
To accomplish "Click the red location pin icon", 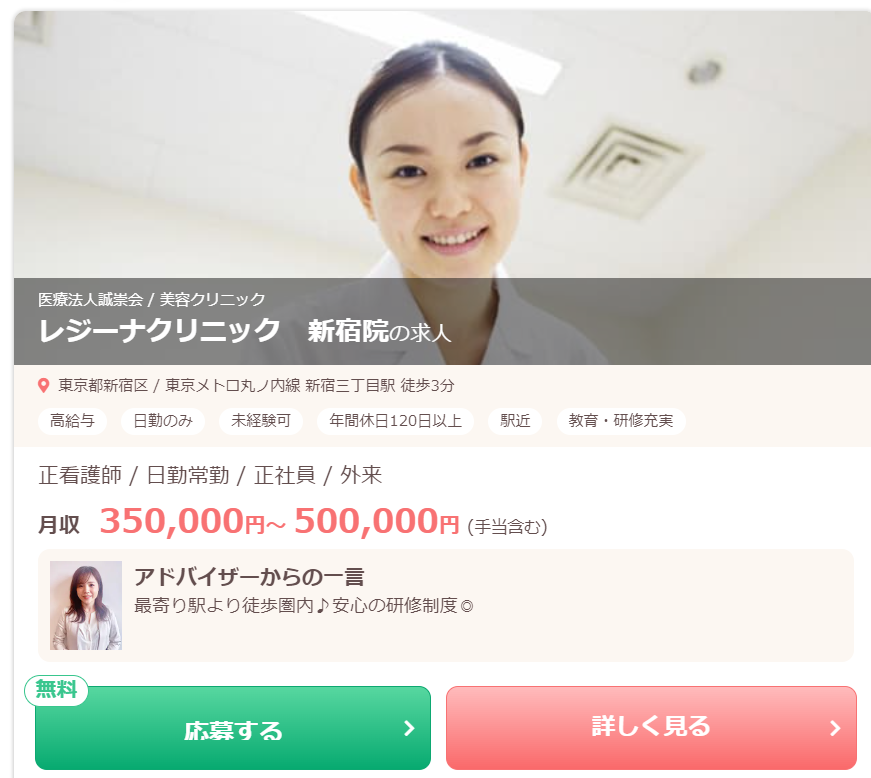I will click(x=43, y=385).
